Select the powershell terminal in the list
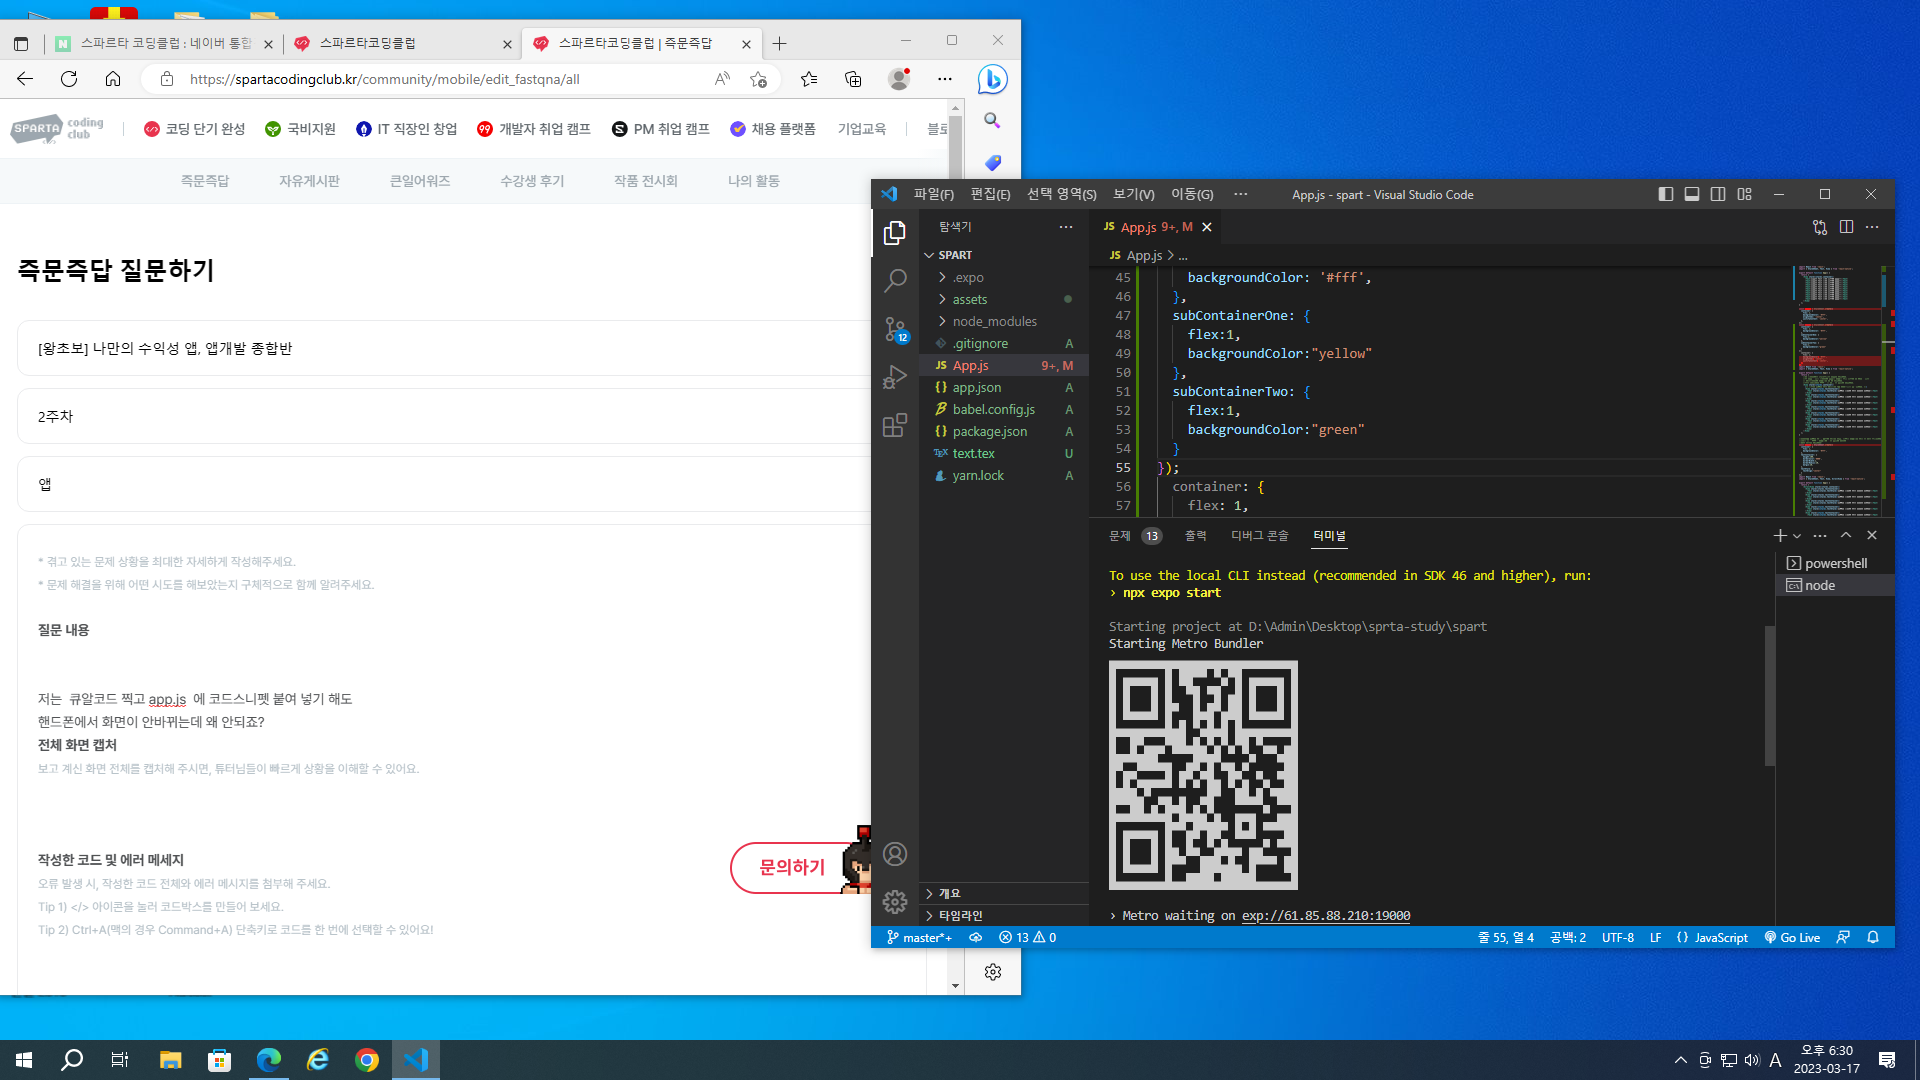 (x=1835, y=564)
